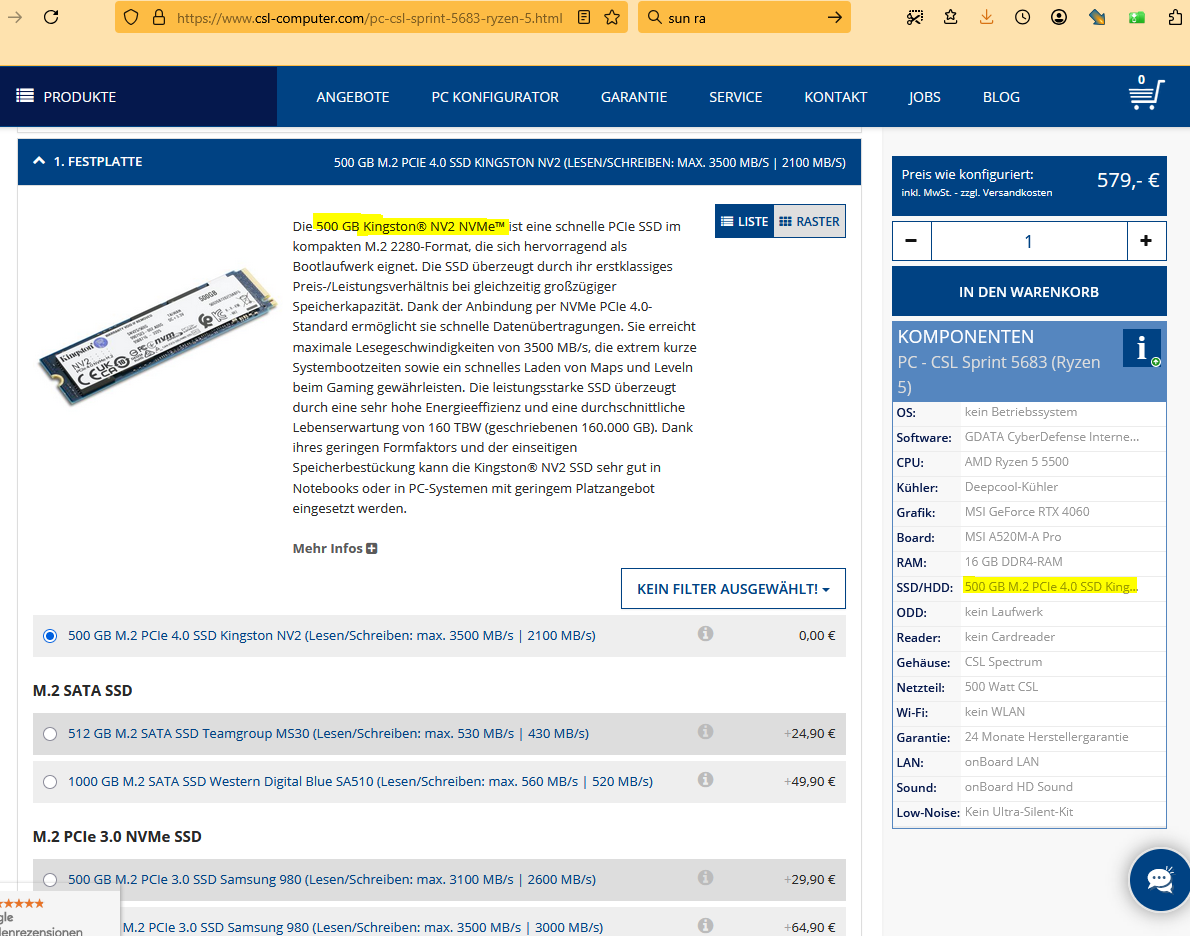1190x936 pixels.
Task: Open the shopping cart icon
Action: point(1146,94)
